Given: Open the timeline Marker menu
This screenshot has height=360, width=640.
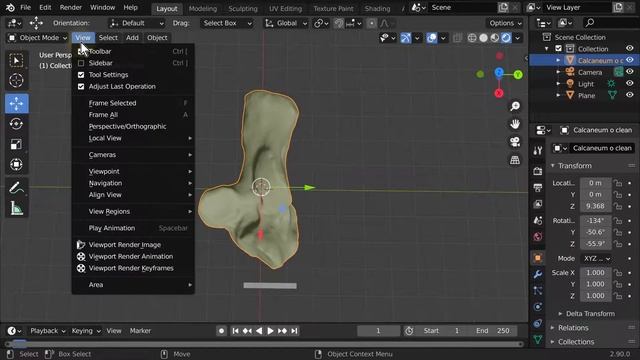Looking at the screenshot, I should coord(140,331).
